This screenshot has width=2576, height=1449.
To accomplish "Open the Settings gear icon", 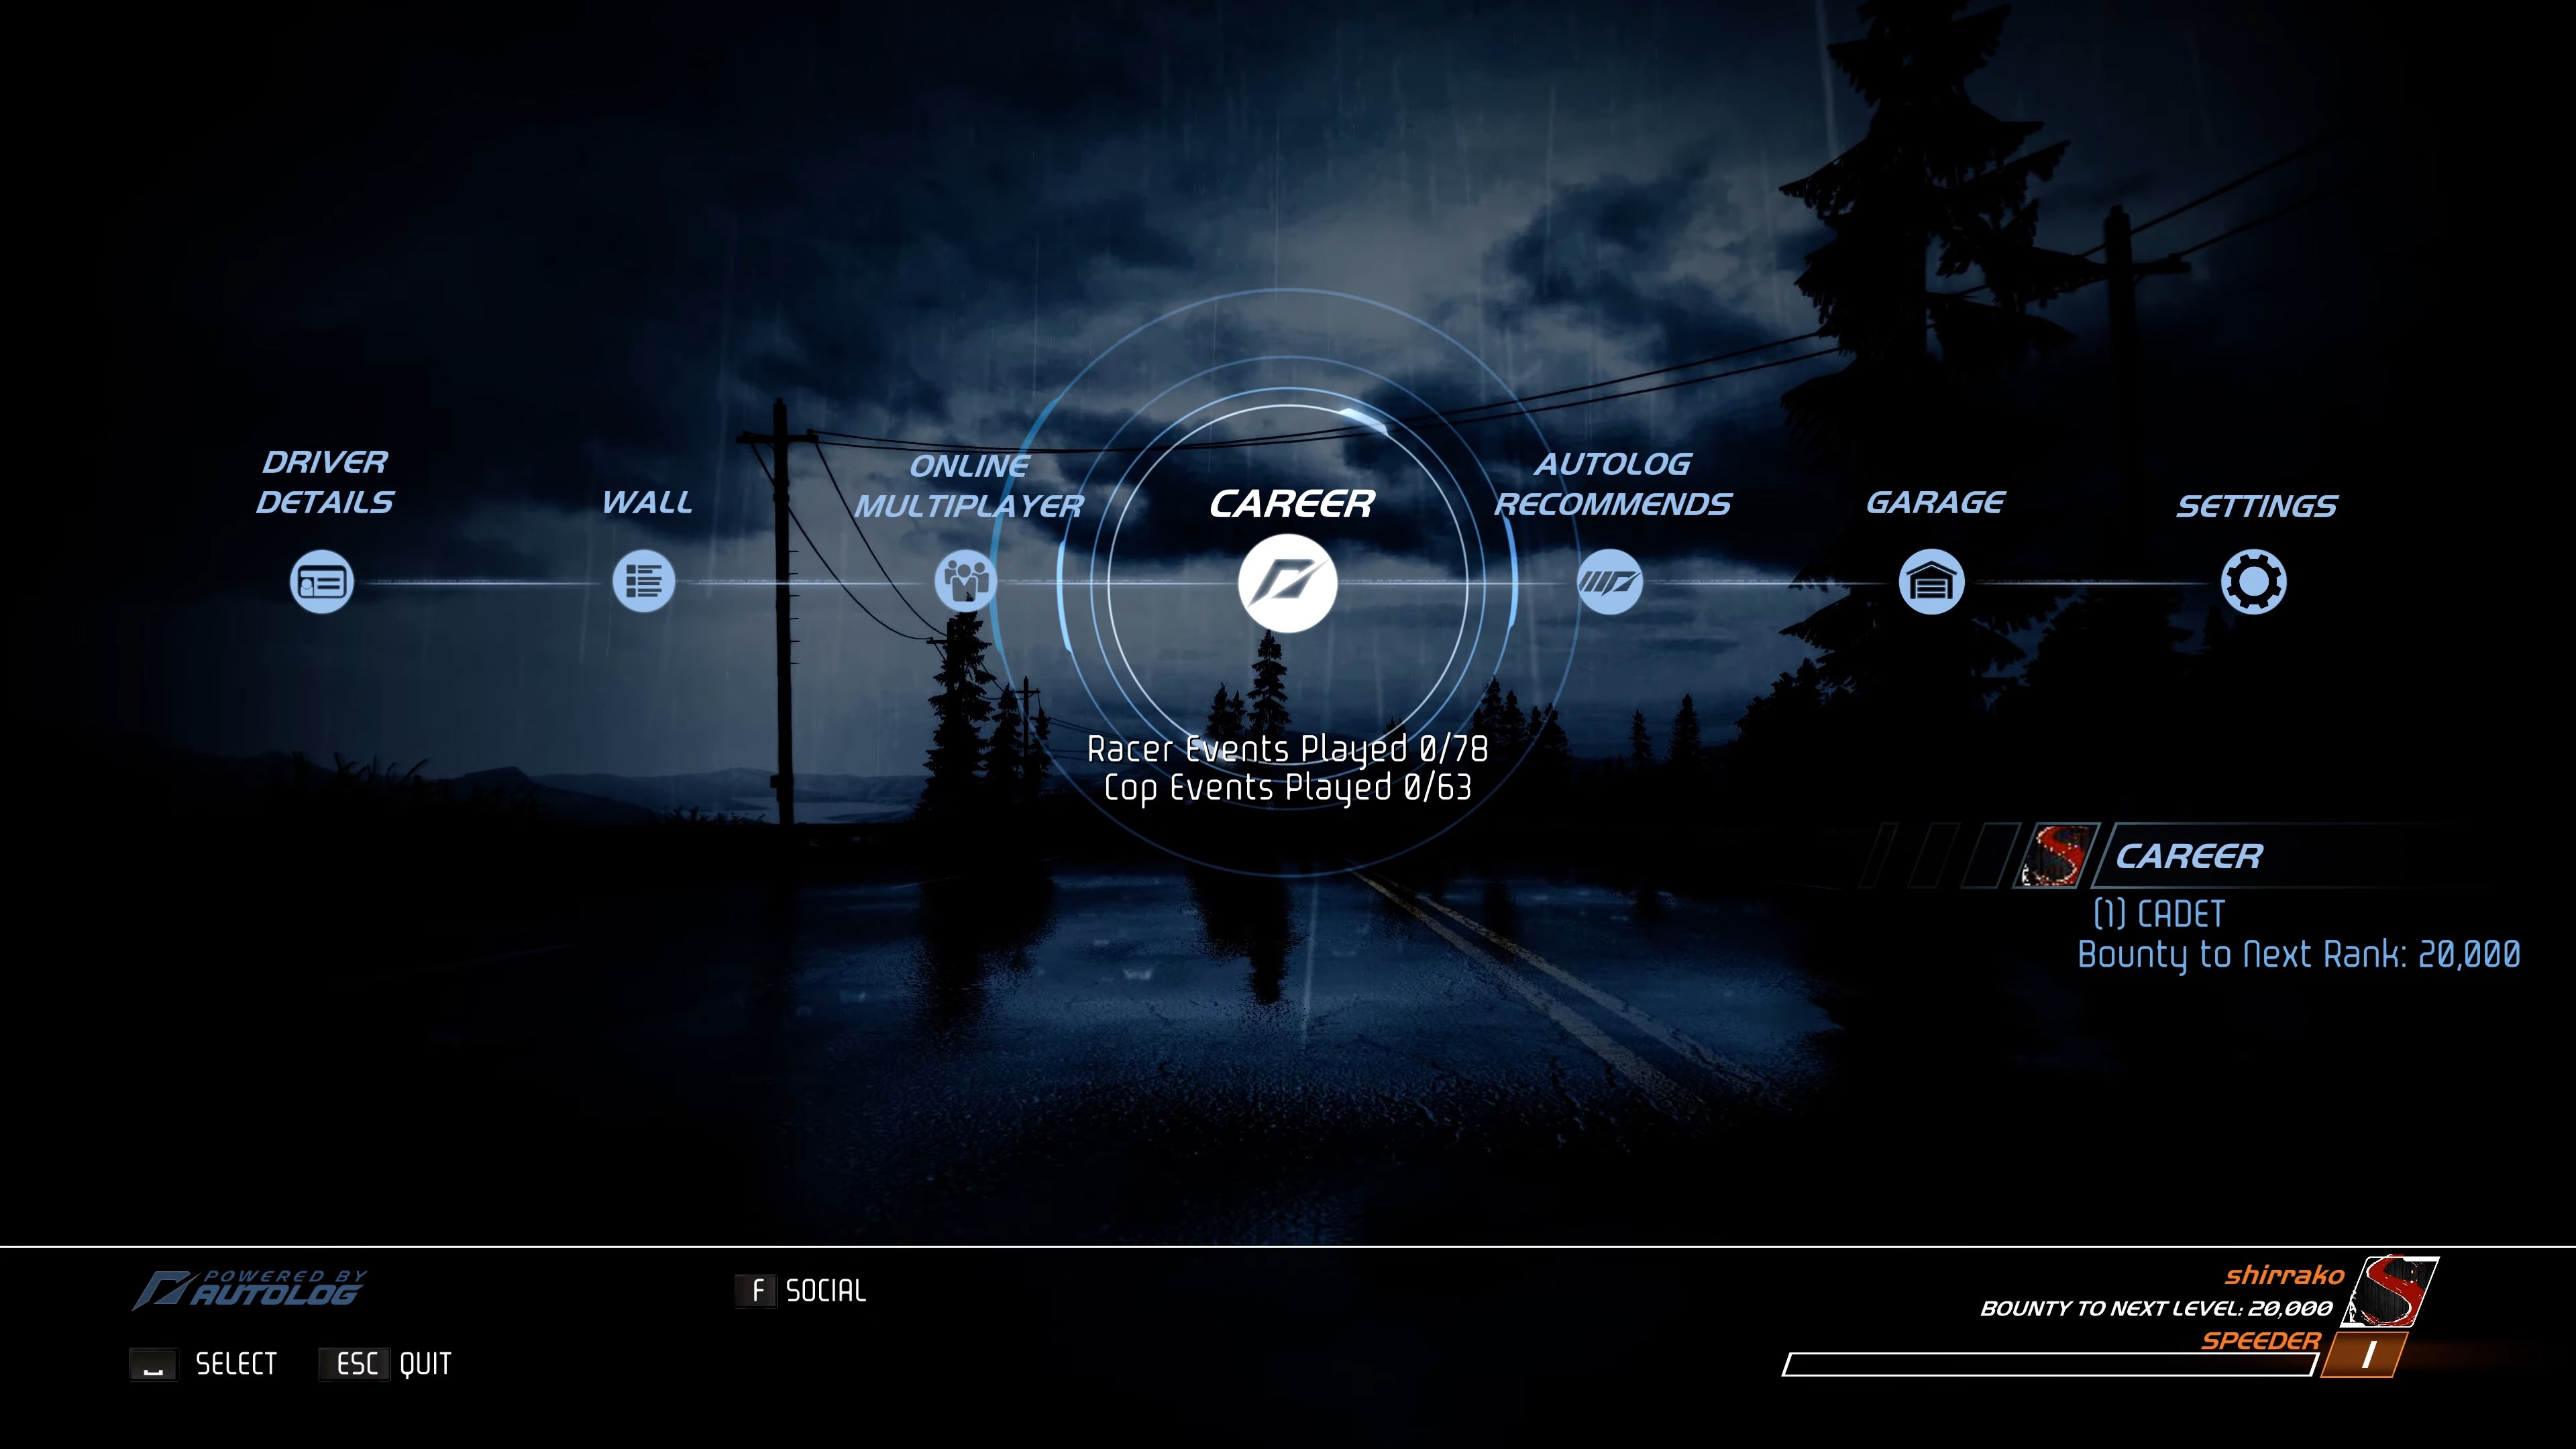I will pos(2253,582).
